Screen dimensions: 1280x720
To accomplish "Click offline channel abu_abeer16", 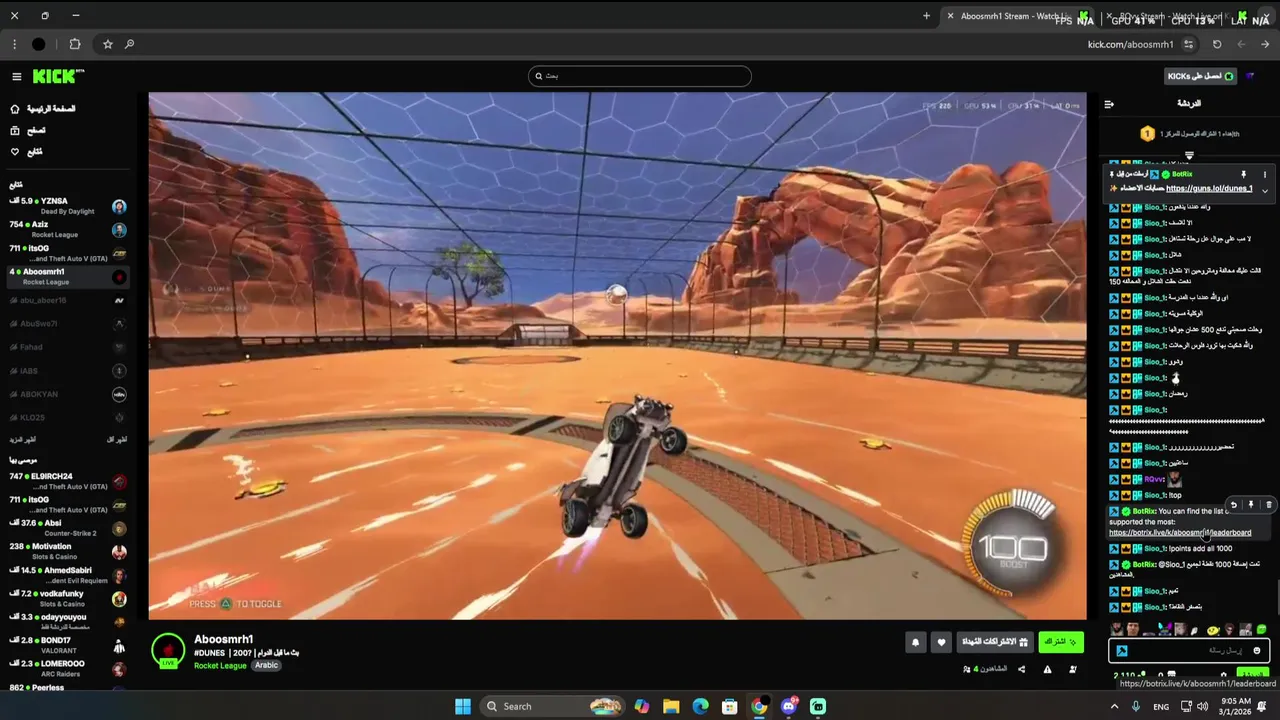I will coord(68,300).
